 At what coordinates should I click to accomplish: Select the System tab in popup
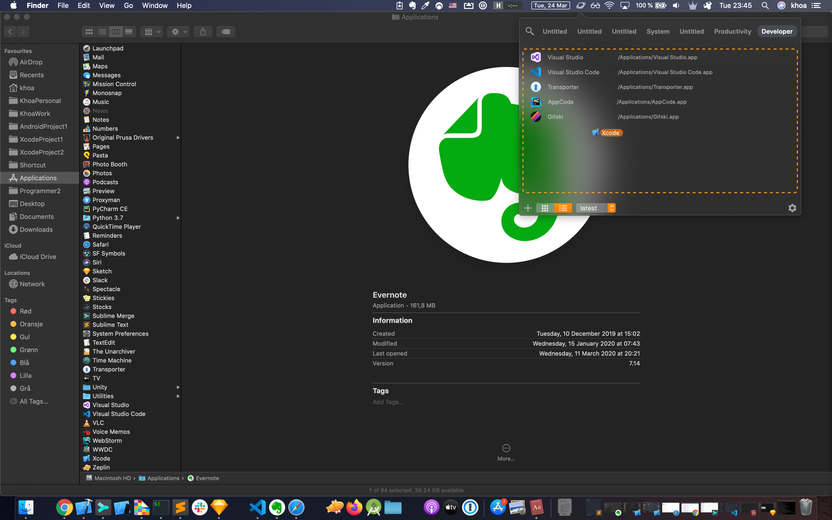click(658, 31)
